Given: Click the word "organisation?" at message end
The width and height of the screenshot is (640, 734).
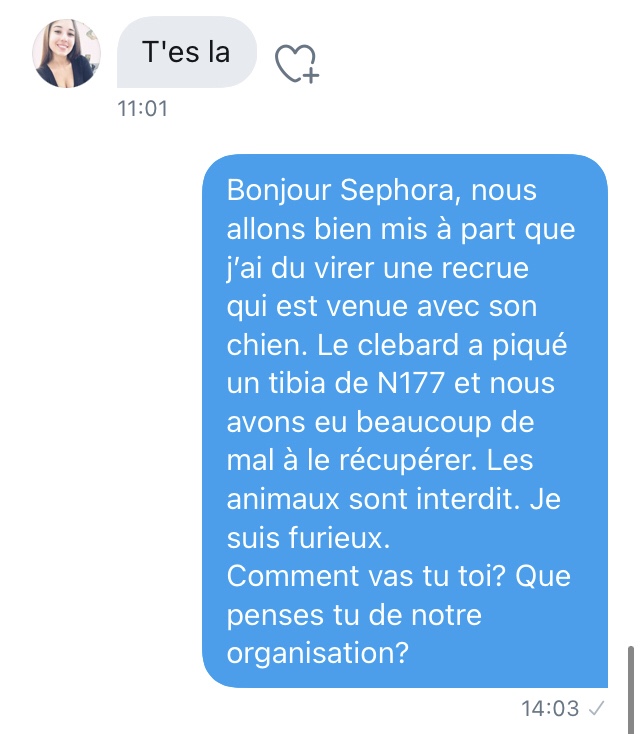Looking at the screenshot, I should pyautogui.click(x=318, y=653).
